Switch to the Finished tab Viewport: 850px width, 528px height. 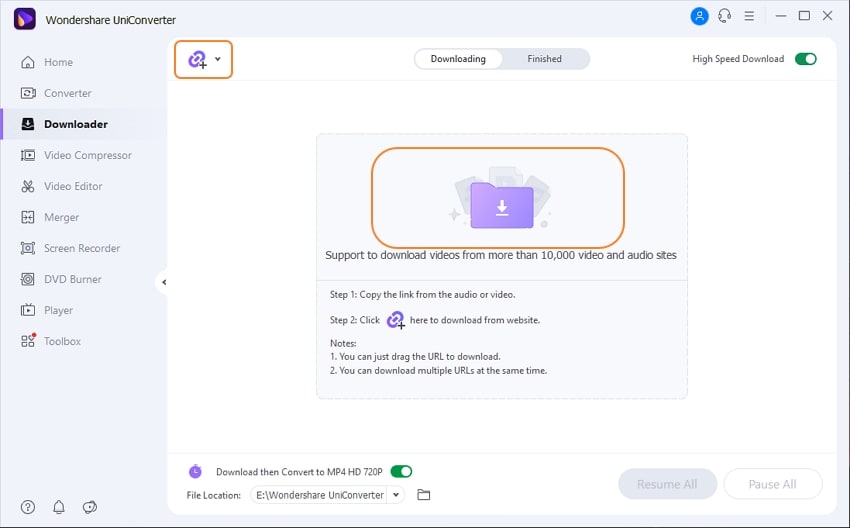coord(544,59)
